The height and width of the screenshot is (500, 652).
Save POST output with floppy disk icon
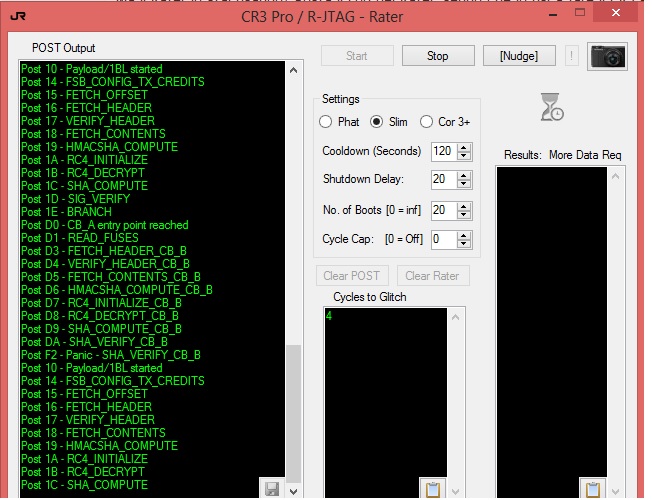[x=272, y=489]
